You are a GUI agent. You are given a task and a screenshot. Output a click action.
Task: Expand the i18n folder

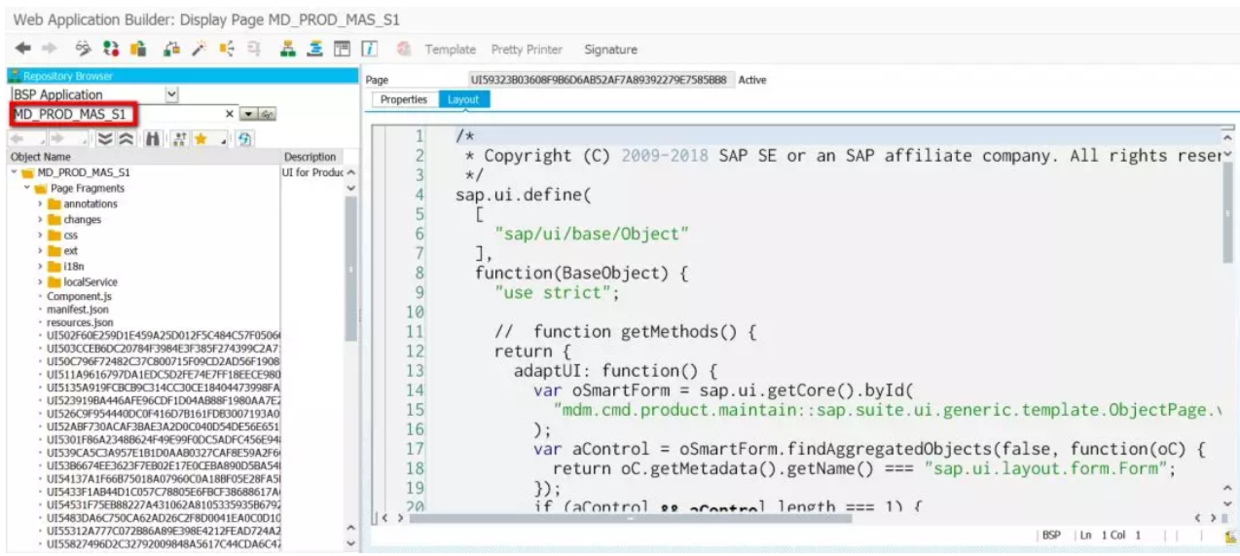41,267
